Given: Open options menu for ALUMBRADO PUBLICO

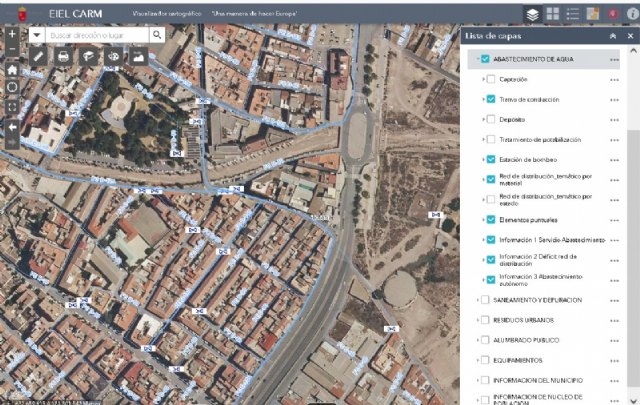Looking at the screenshot, I should coord(615,340).
